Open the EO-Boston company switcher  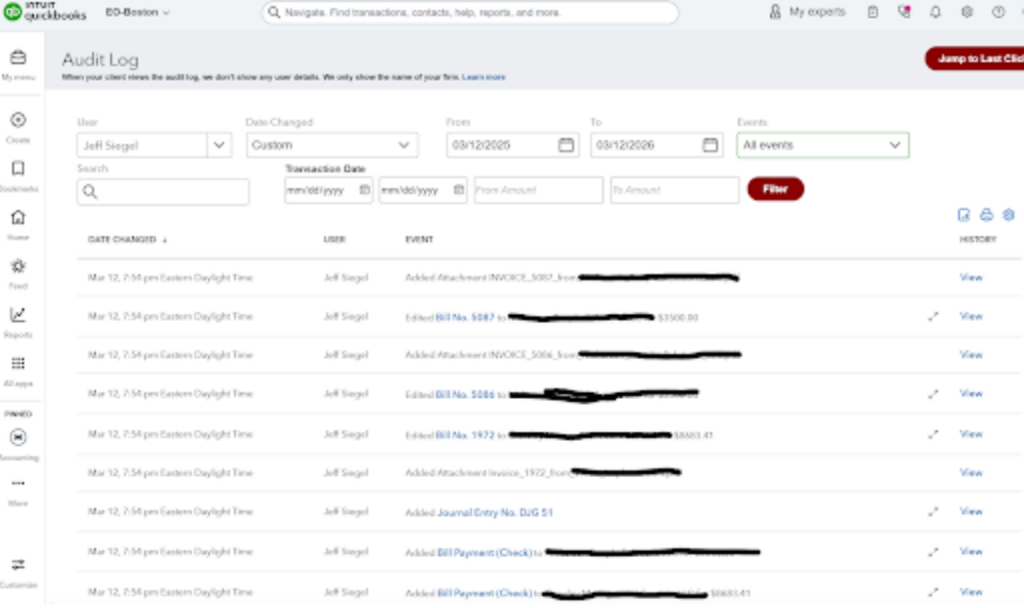pyautogui.click(x=137, y=12)
